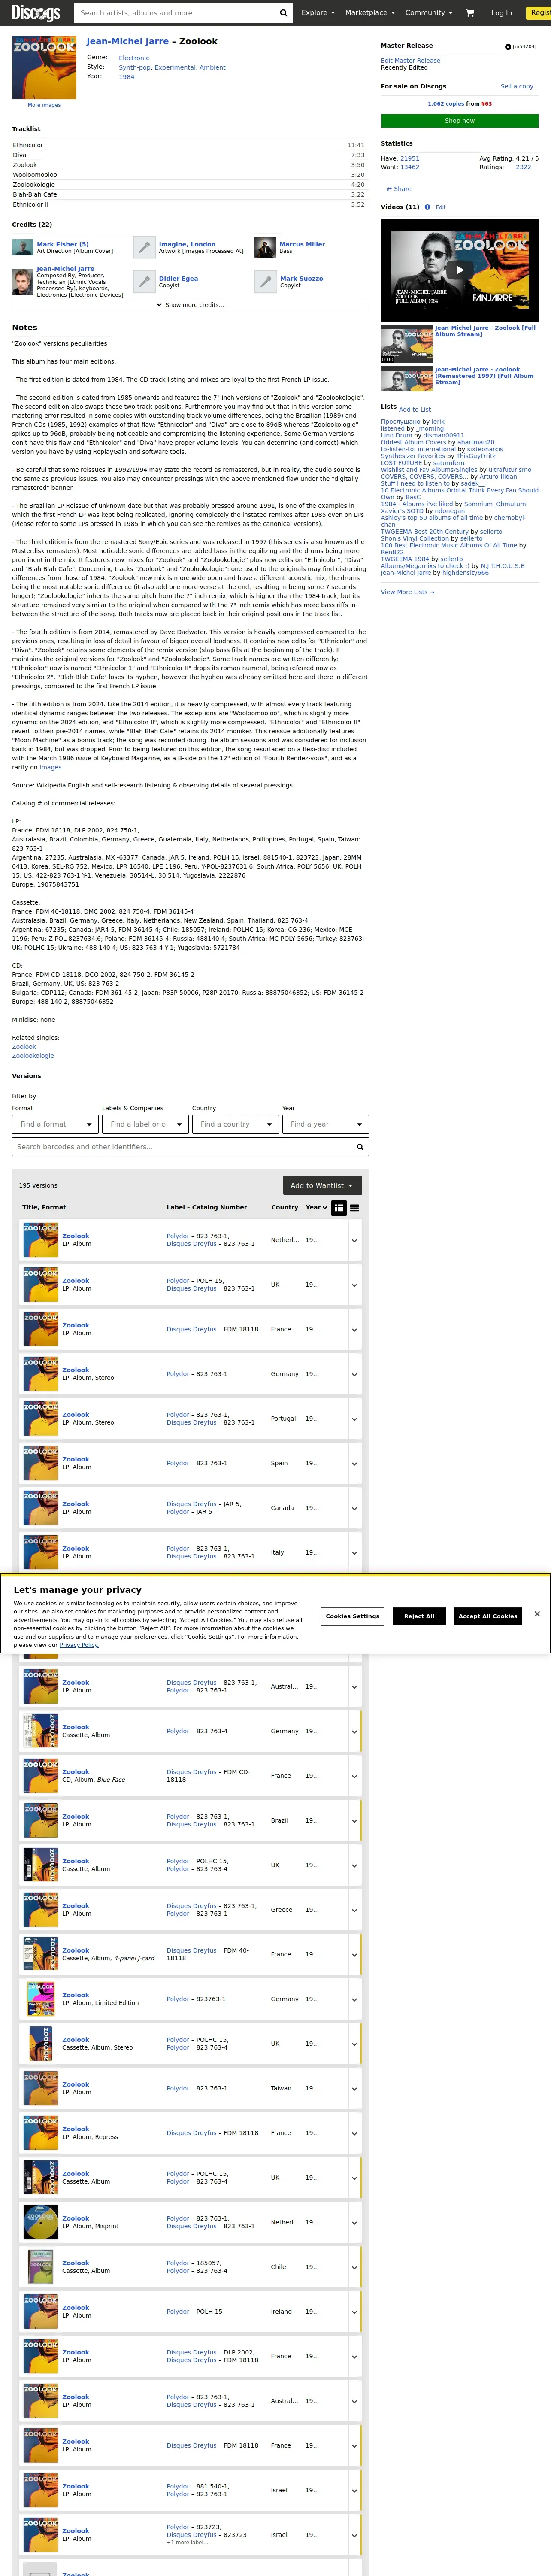This screenshot has height=2576, width=551.
Task: Click the Want count 13462
Action: 410,167
